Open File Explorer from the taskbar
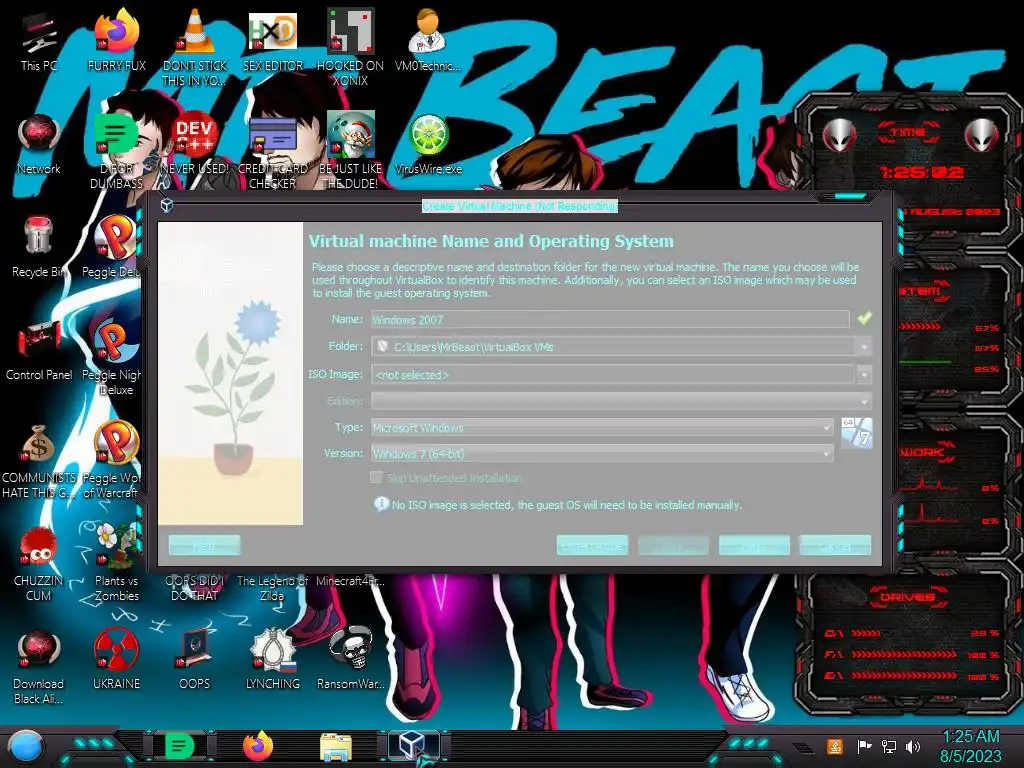 coord(336,746)
